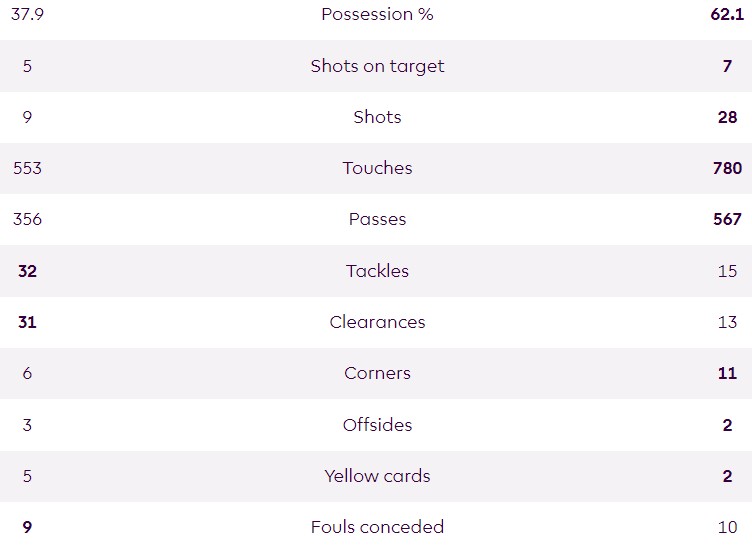Click the Touches row label

(377, 168)
